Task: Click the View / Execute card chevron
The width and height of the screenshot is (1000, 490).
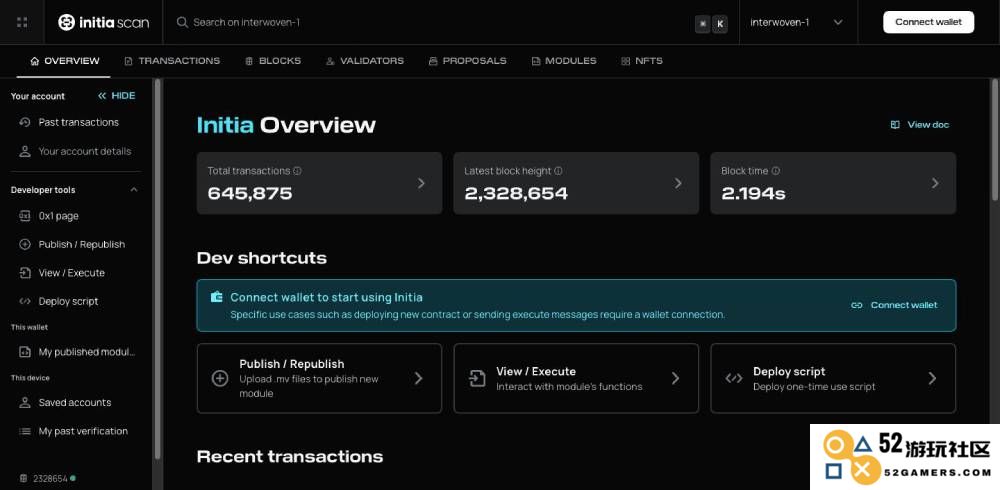Action: pyautogui.click(x=675, y=378)
